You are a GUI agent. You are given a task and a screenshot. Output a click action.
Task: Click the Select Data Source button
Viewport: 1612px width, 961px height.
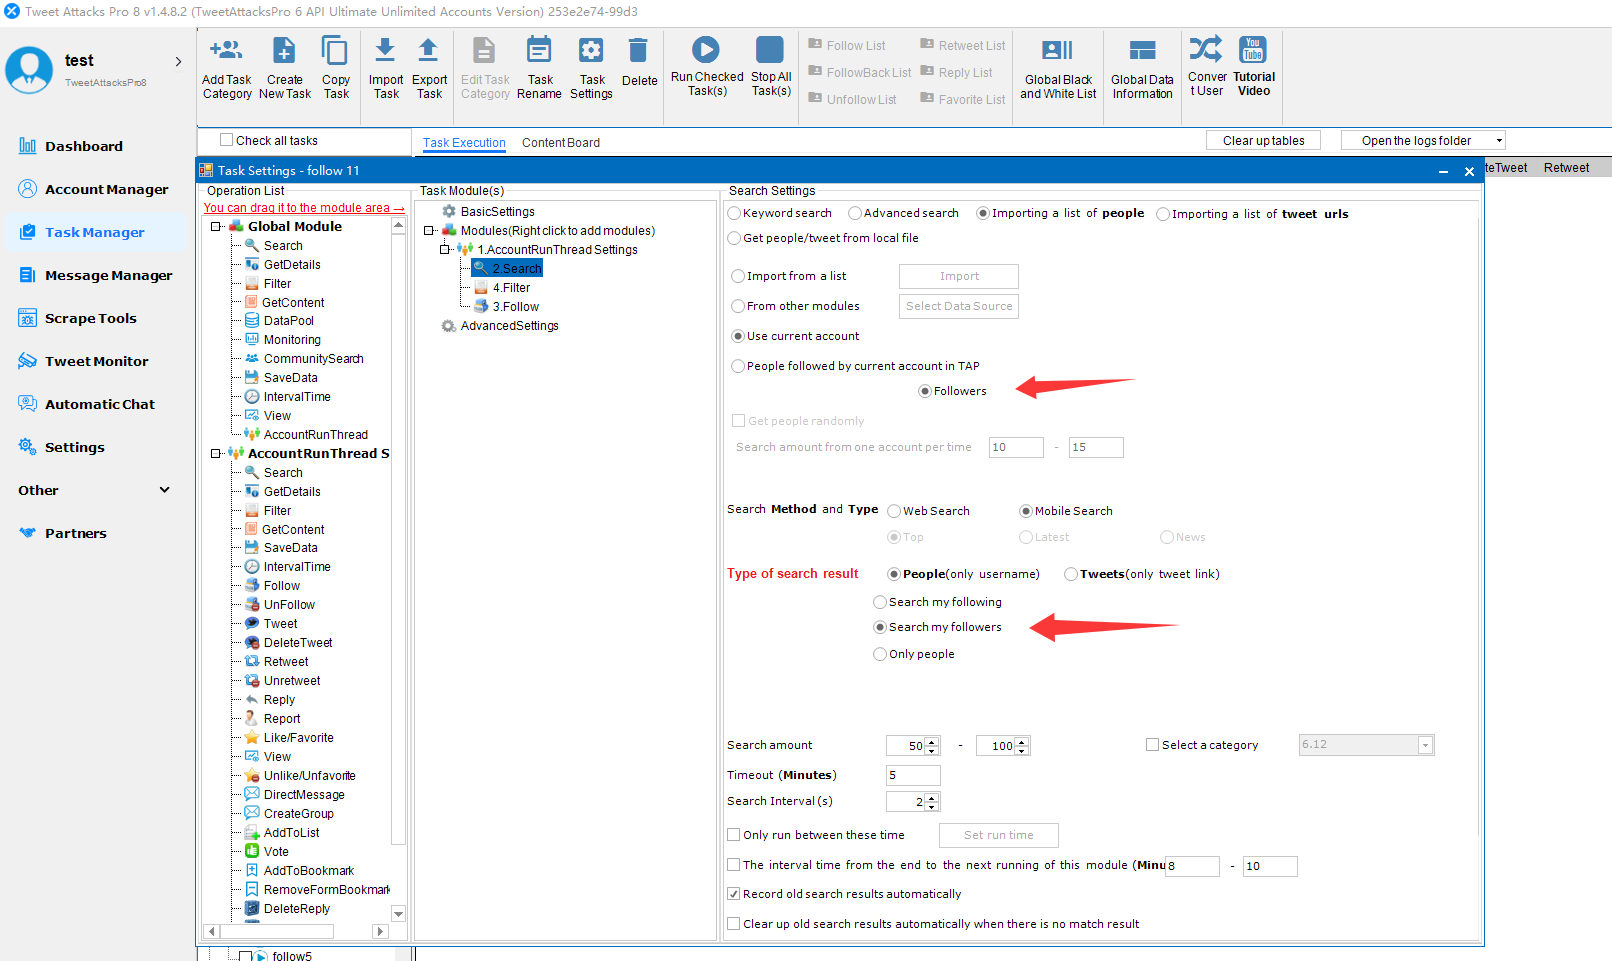click(958, 306)
